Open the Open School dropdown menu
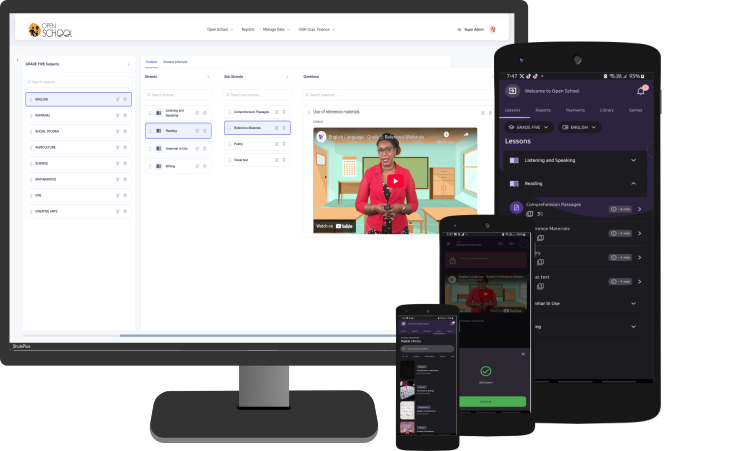 220,29
